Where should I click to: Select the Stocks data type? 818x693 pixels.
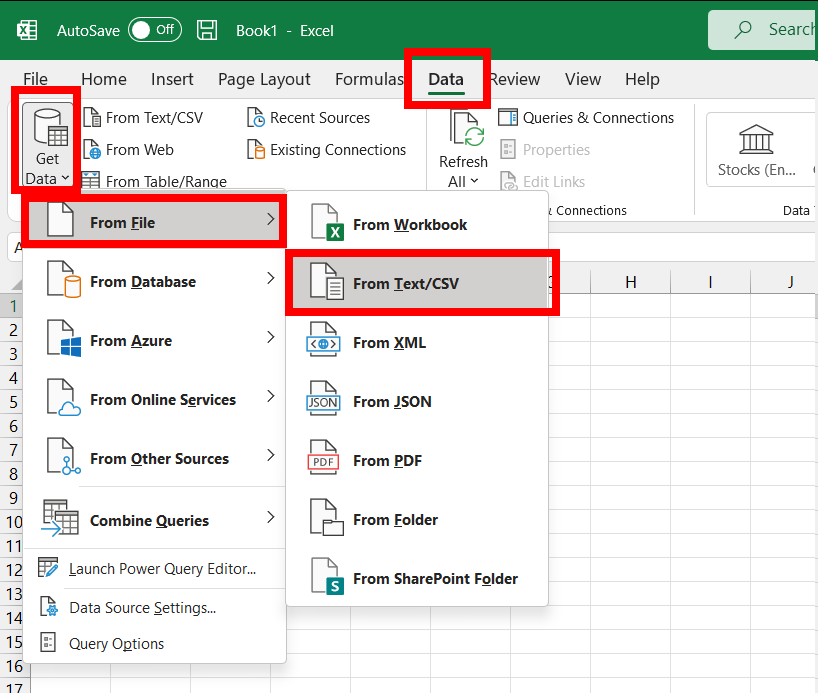756,150
